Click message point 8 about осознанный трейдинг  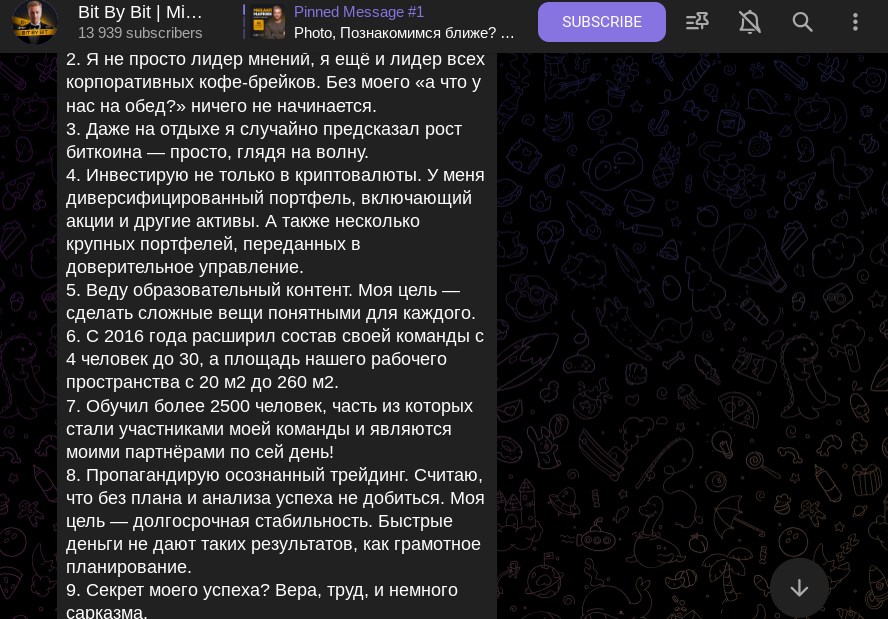[x=275, y=521]
